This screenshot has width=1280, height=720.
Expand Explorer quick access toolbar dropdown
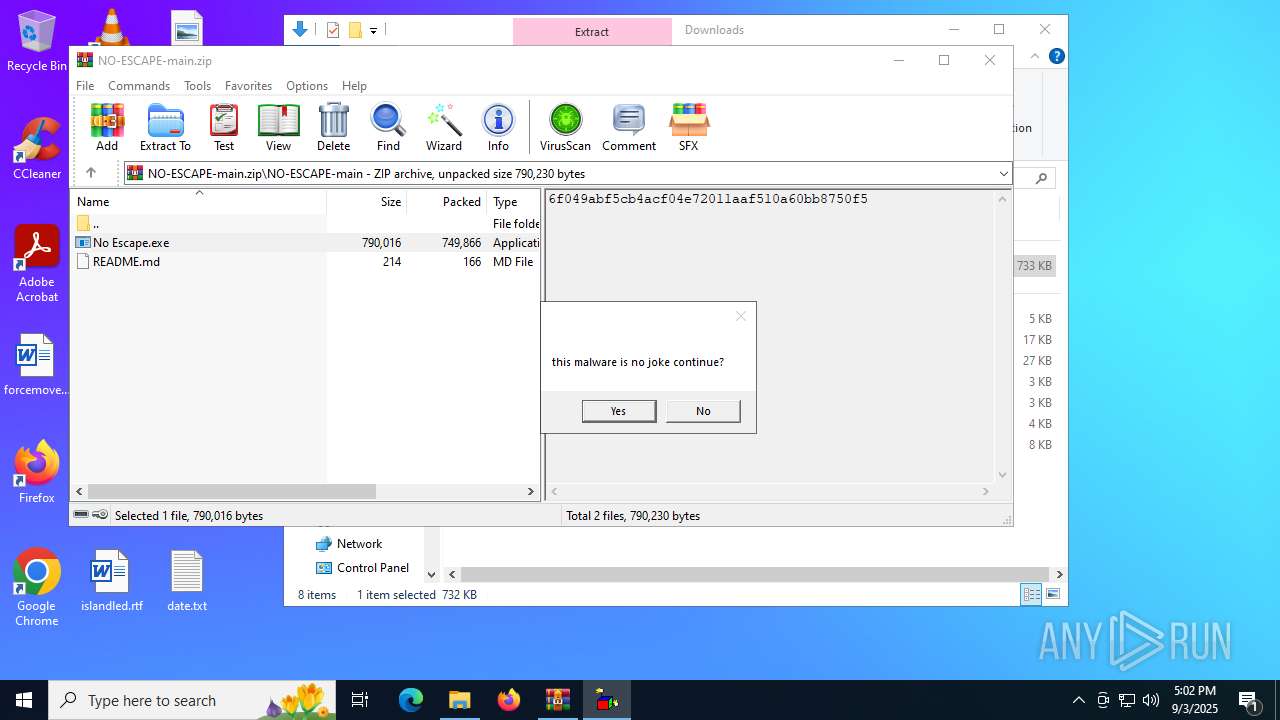point(373,31)
